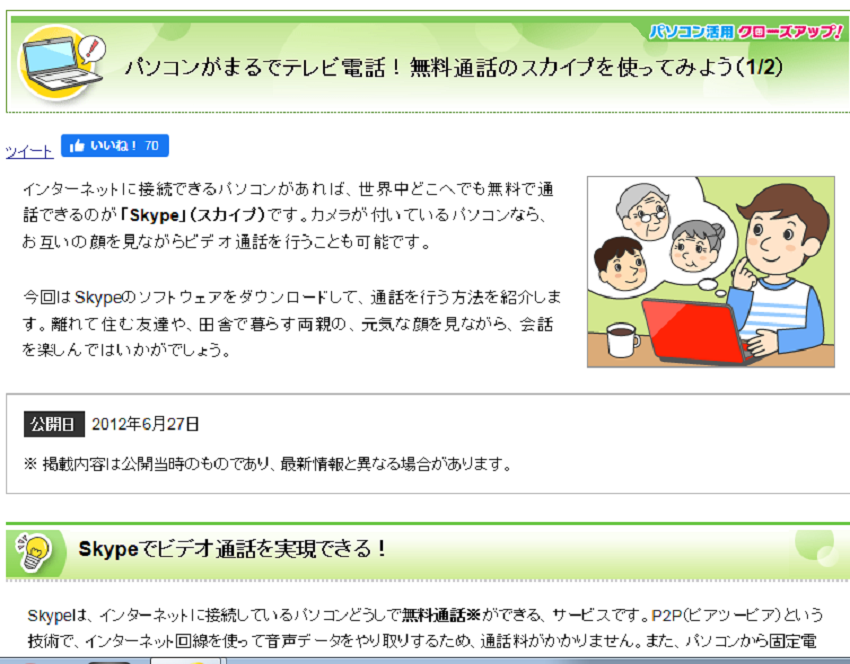Click the laptop icon in article header

[x=60, y=64]
